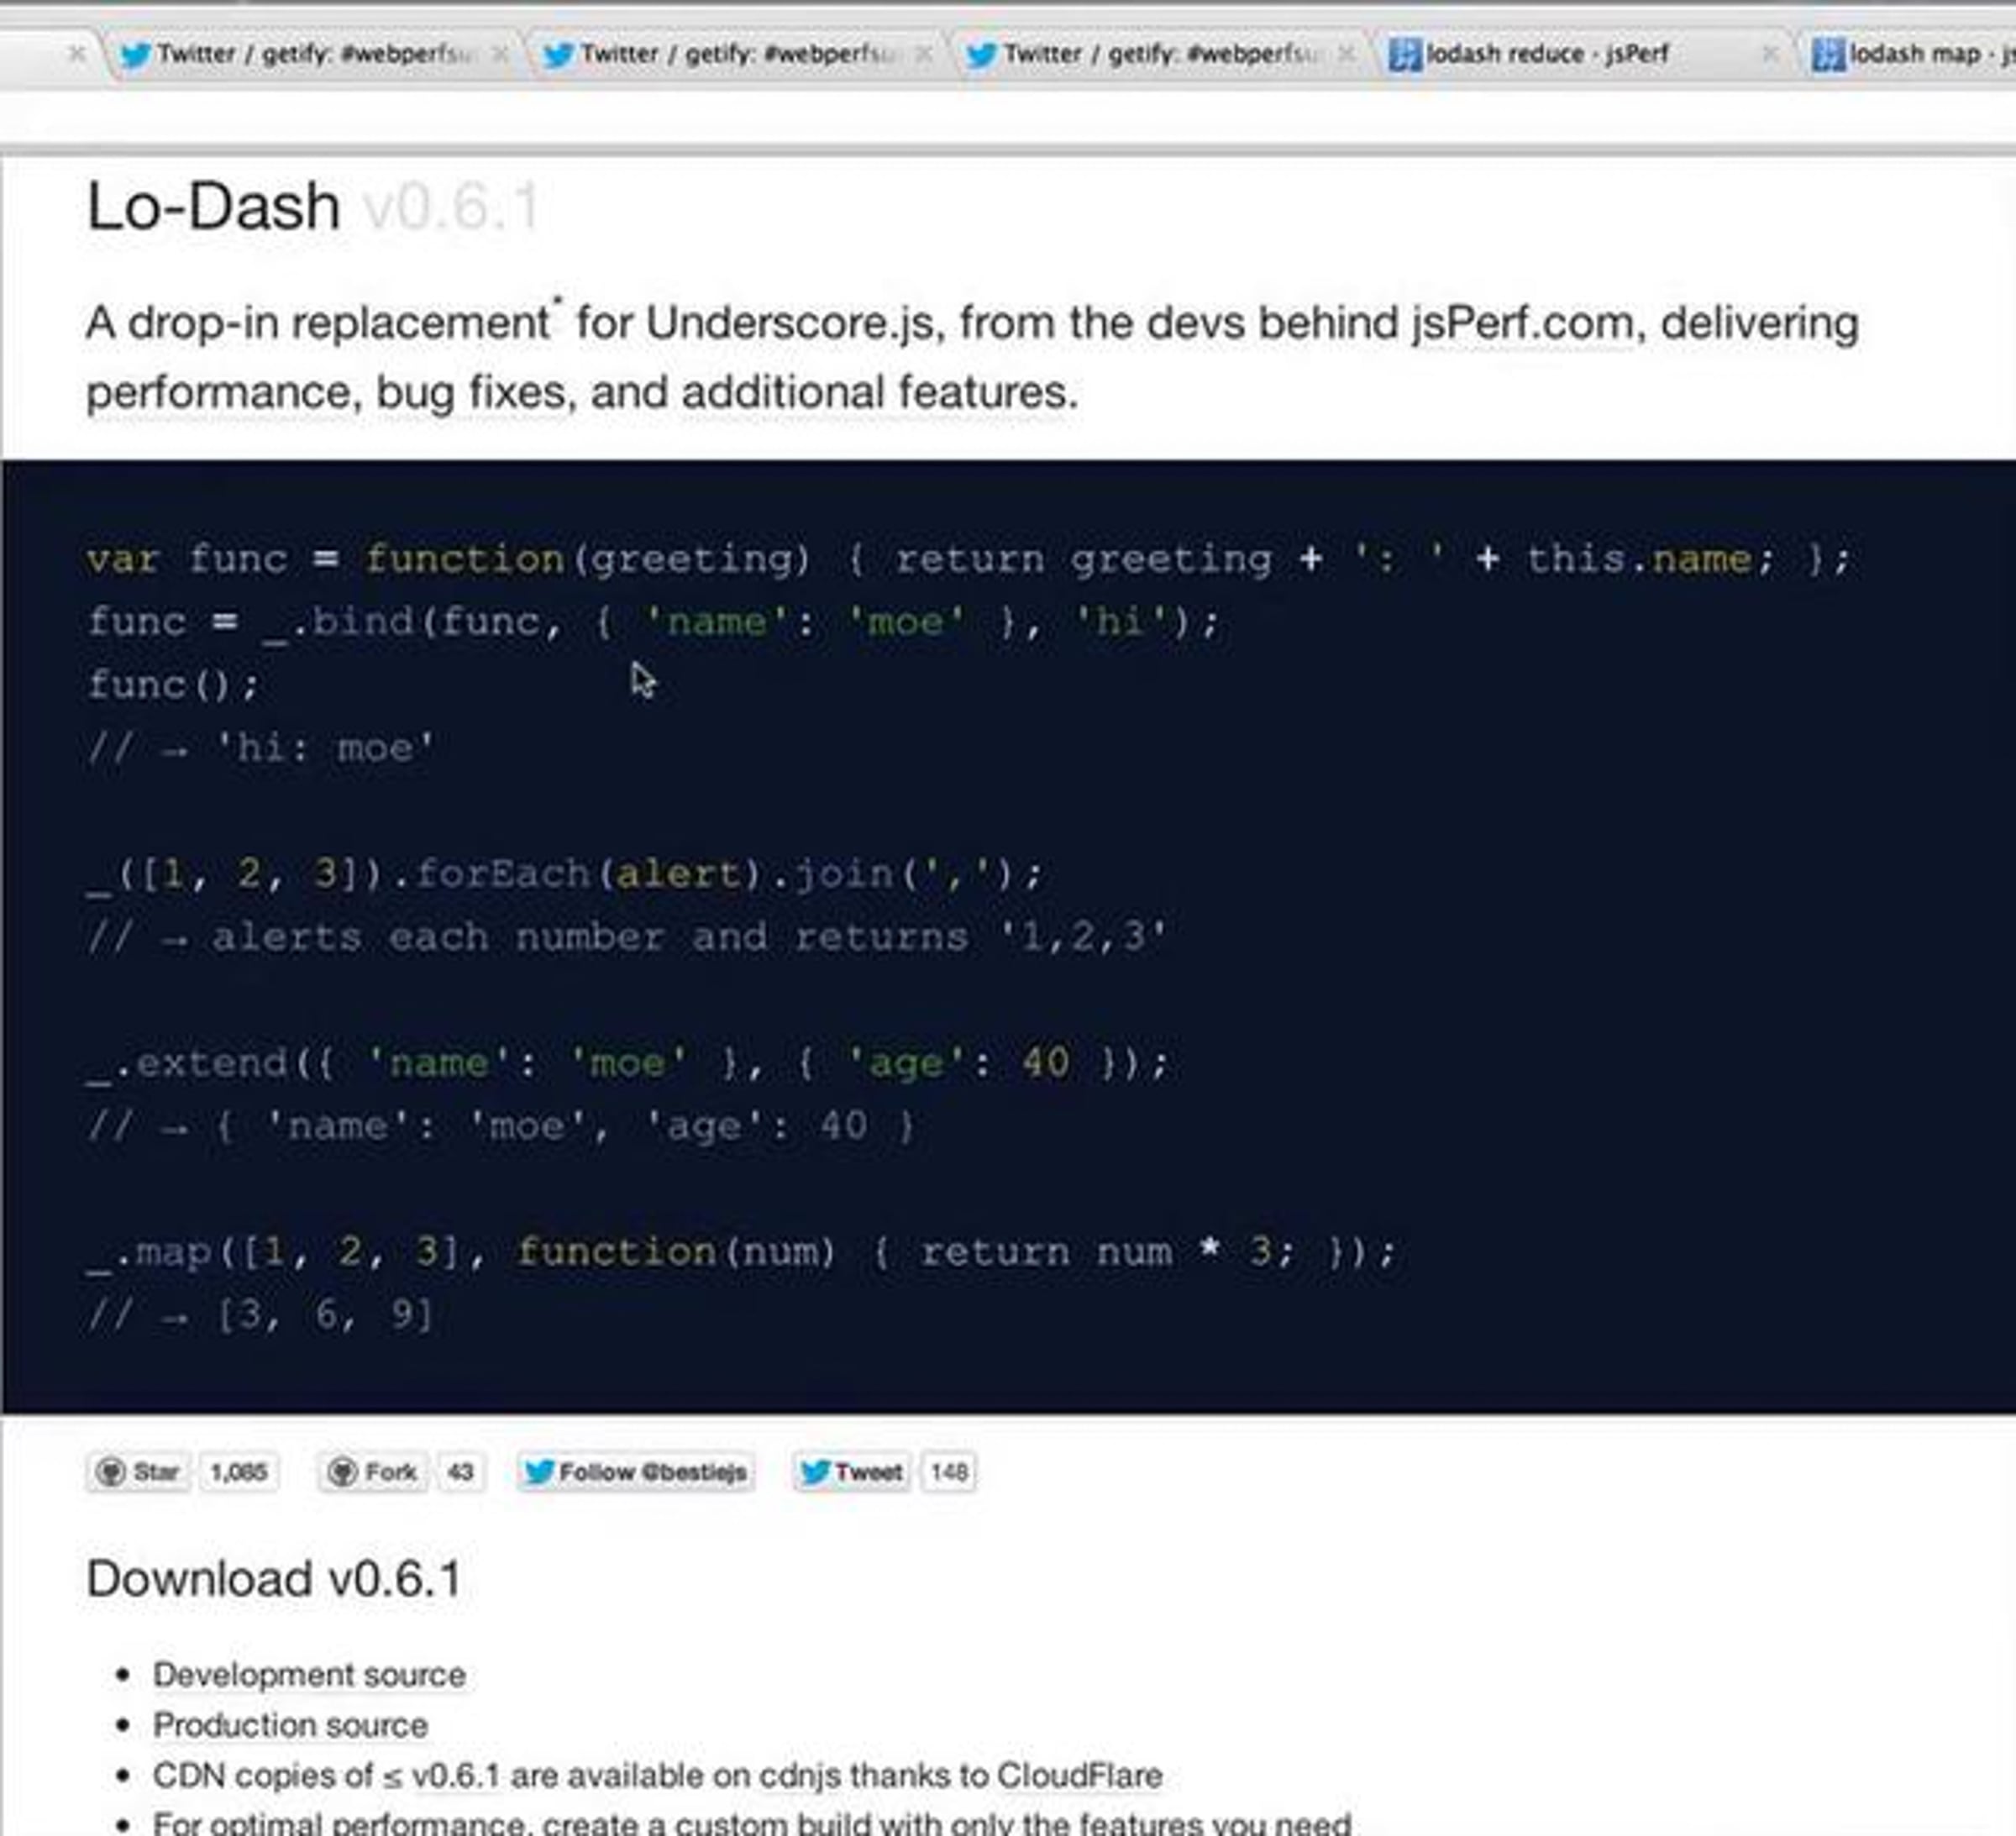Click the code line starting "var func = function(greeting)"

[969, 559]
